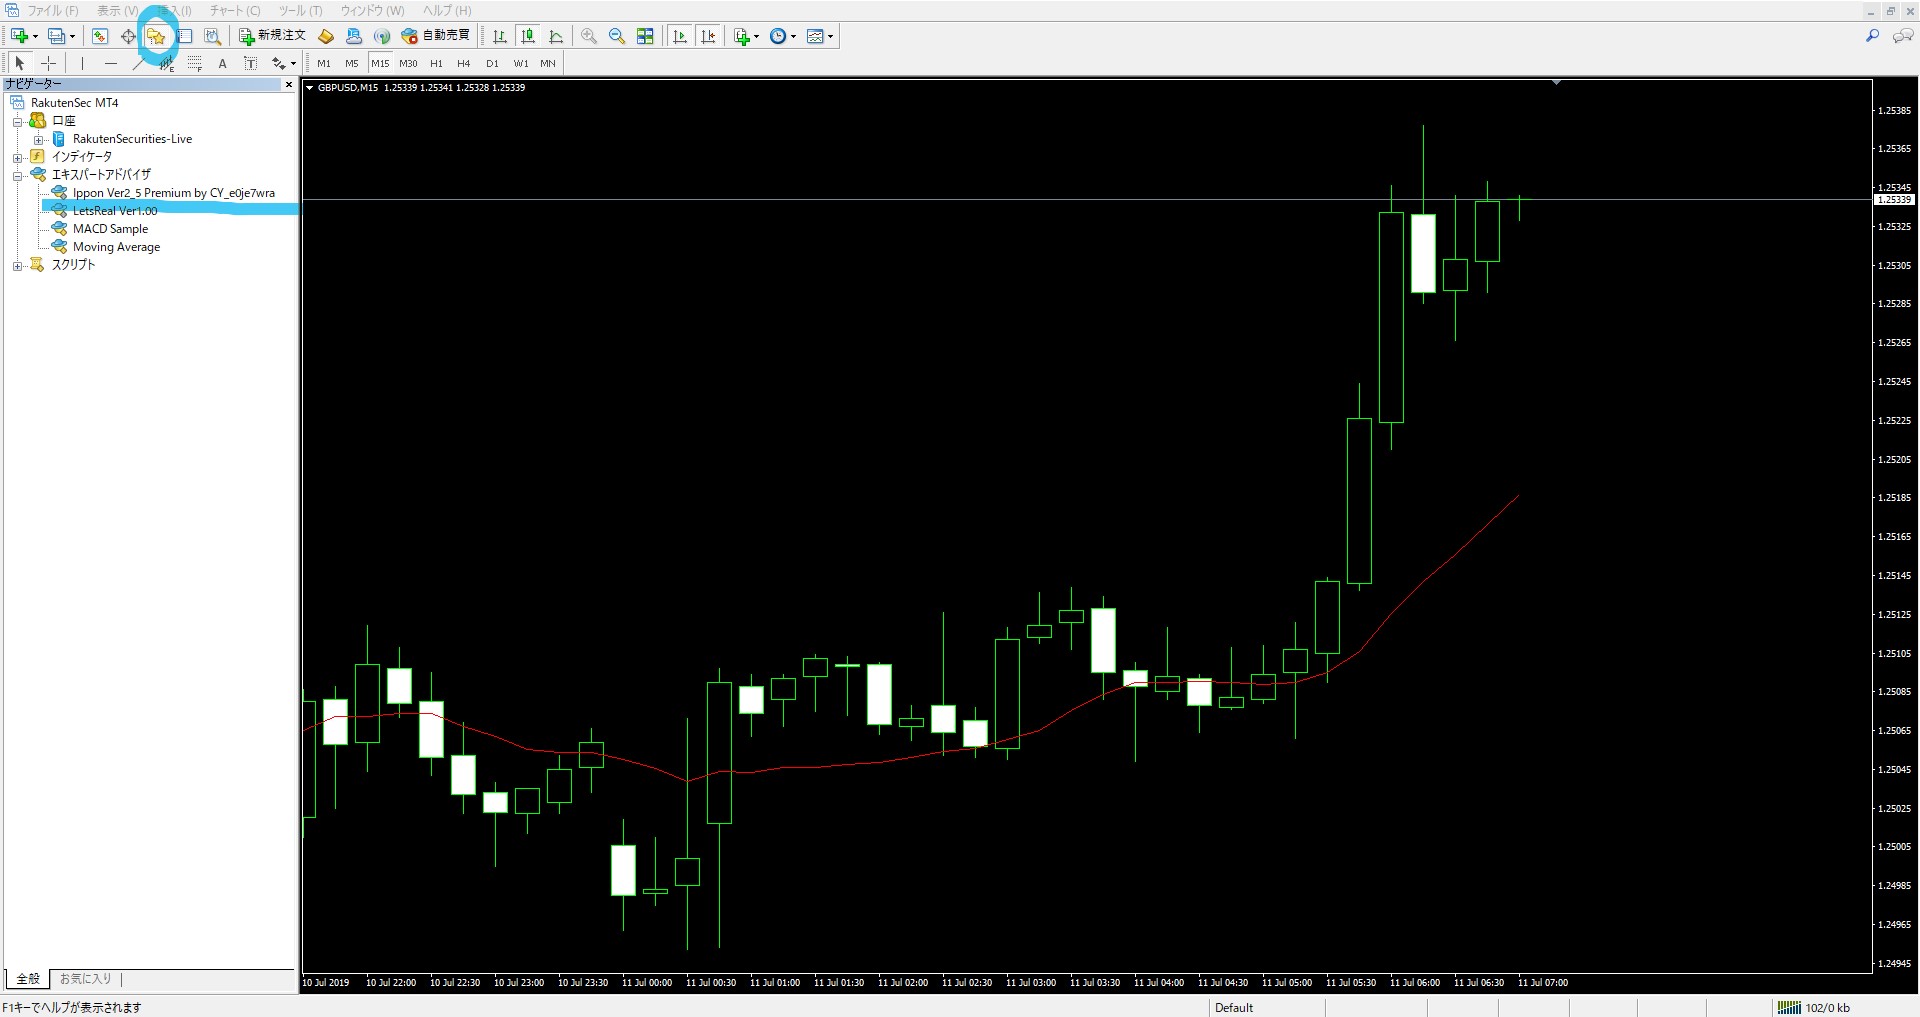Select the trendline drawing tool
The image size is (1920, 1017).
click(138, 63)
